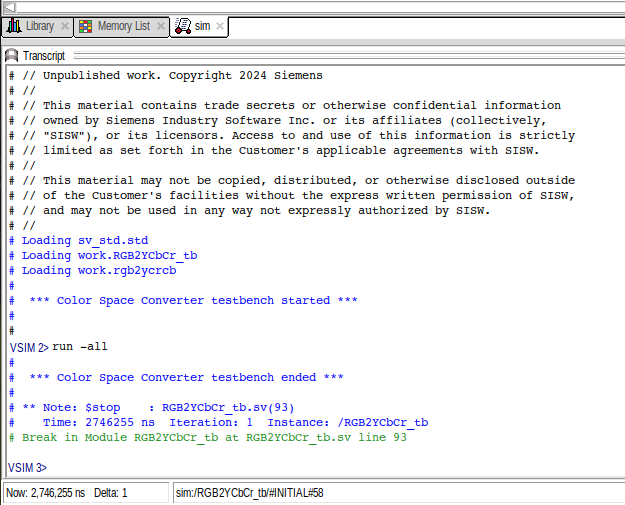Switch to the Library tab
The height and width of the screenshot is (505, 625).
(40, 26)
